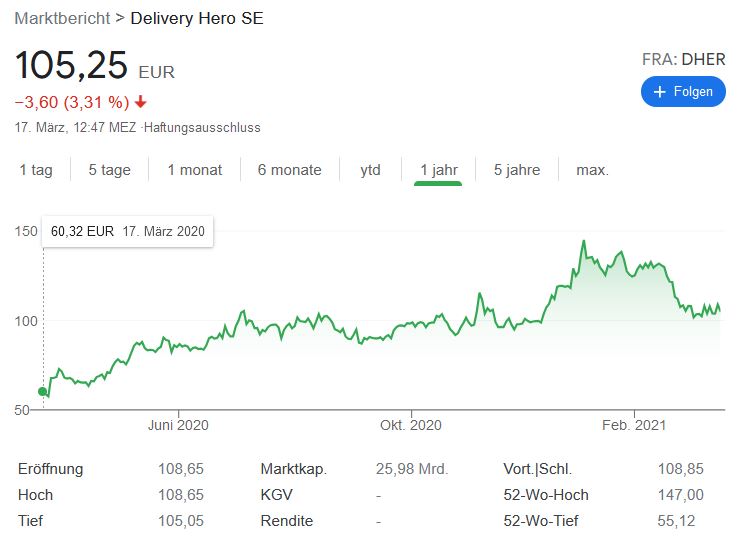Click the plus icon in Folgen button
This screenshot has width=744, height=544.
click(x=660, y=92)
